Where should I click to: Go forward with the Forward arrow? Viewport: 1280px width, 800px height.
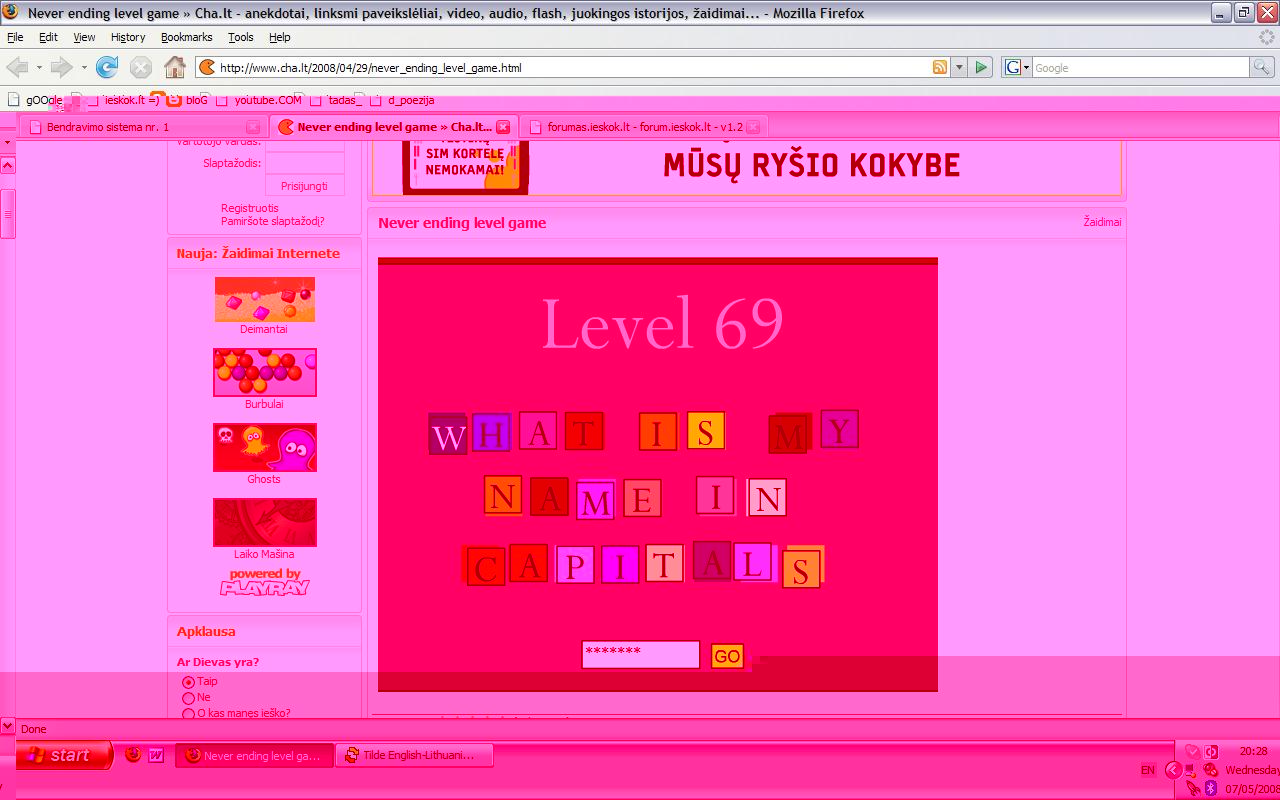[62, 67]
